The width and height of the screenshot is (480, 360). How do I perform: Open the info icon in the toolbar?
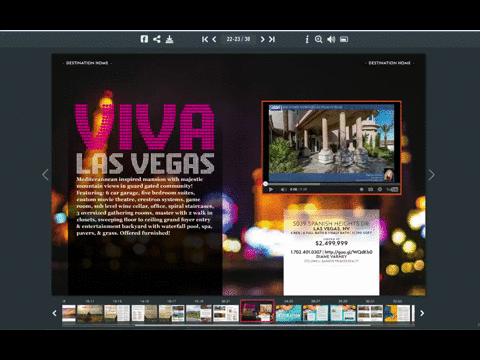[x=307, y=39]
